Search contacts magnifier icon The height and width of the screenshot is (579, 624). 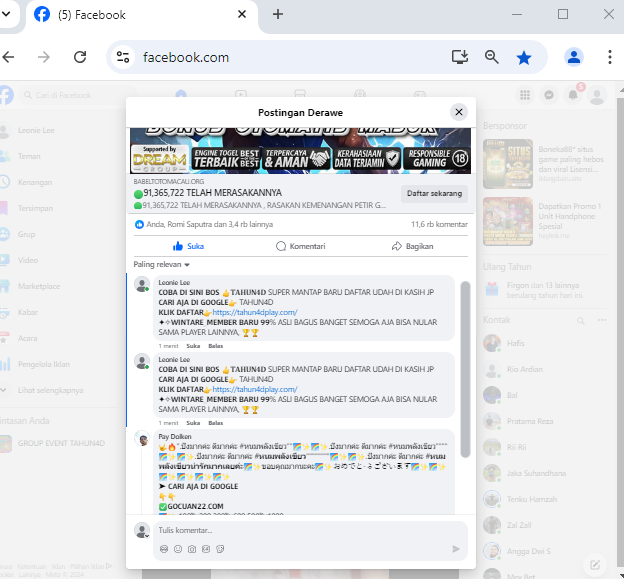pyautogui.click(x=581, y=320)
